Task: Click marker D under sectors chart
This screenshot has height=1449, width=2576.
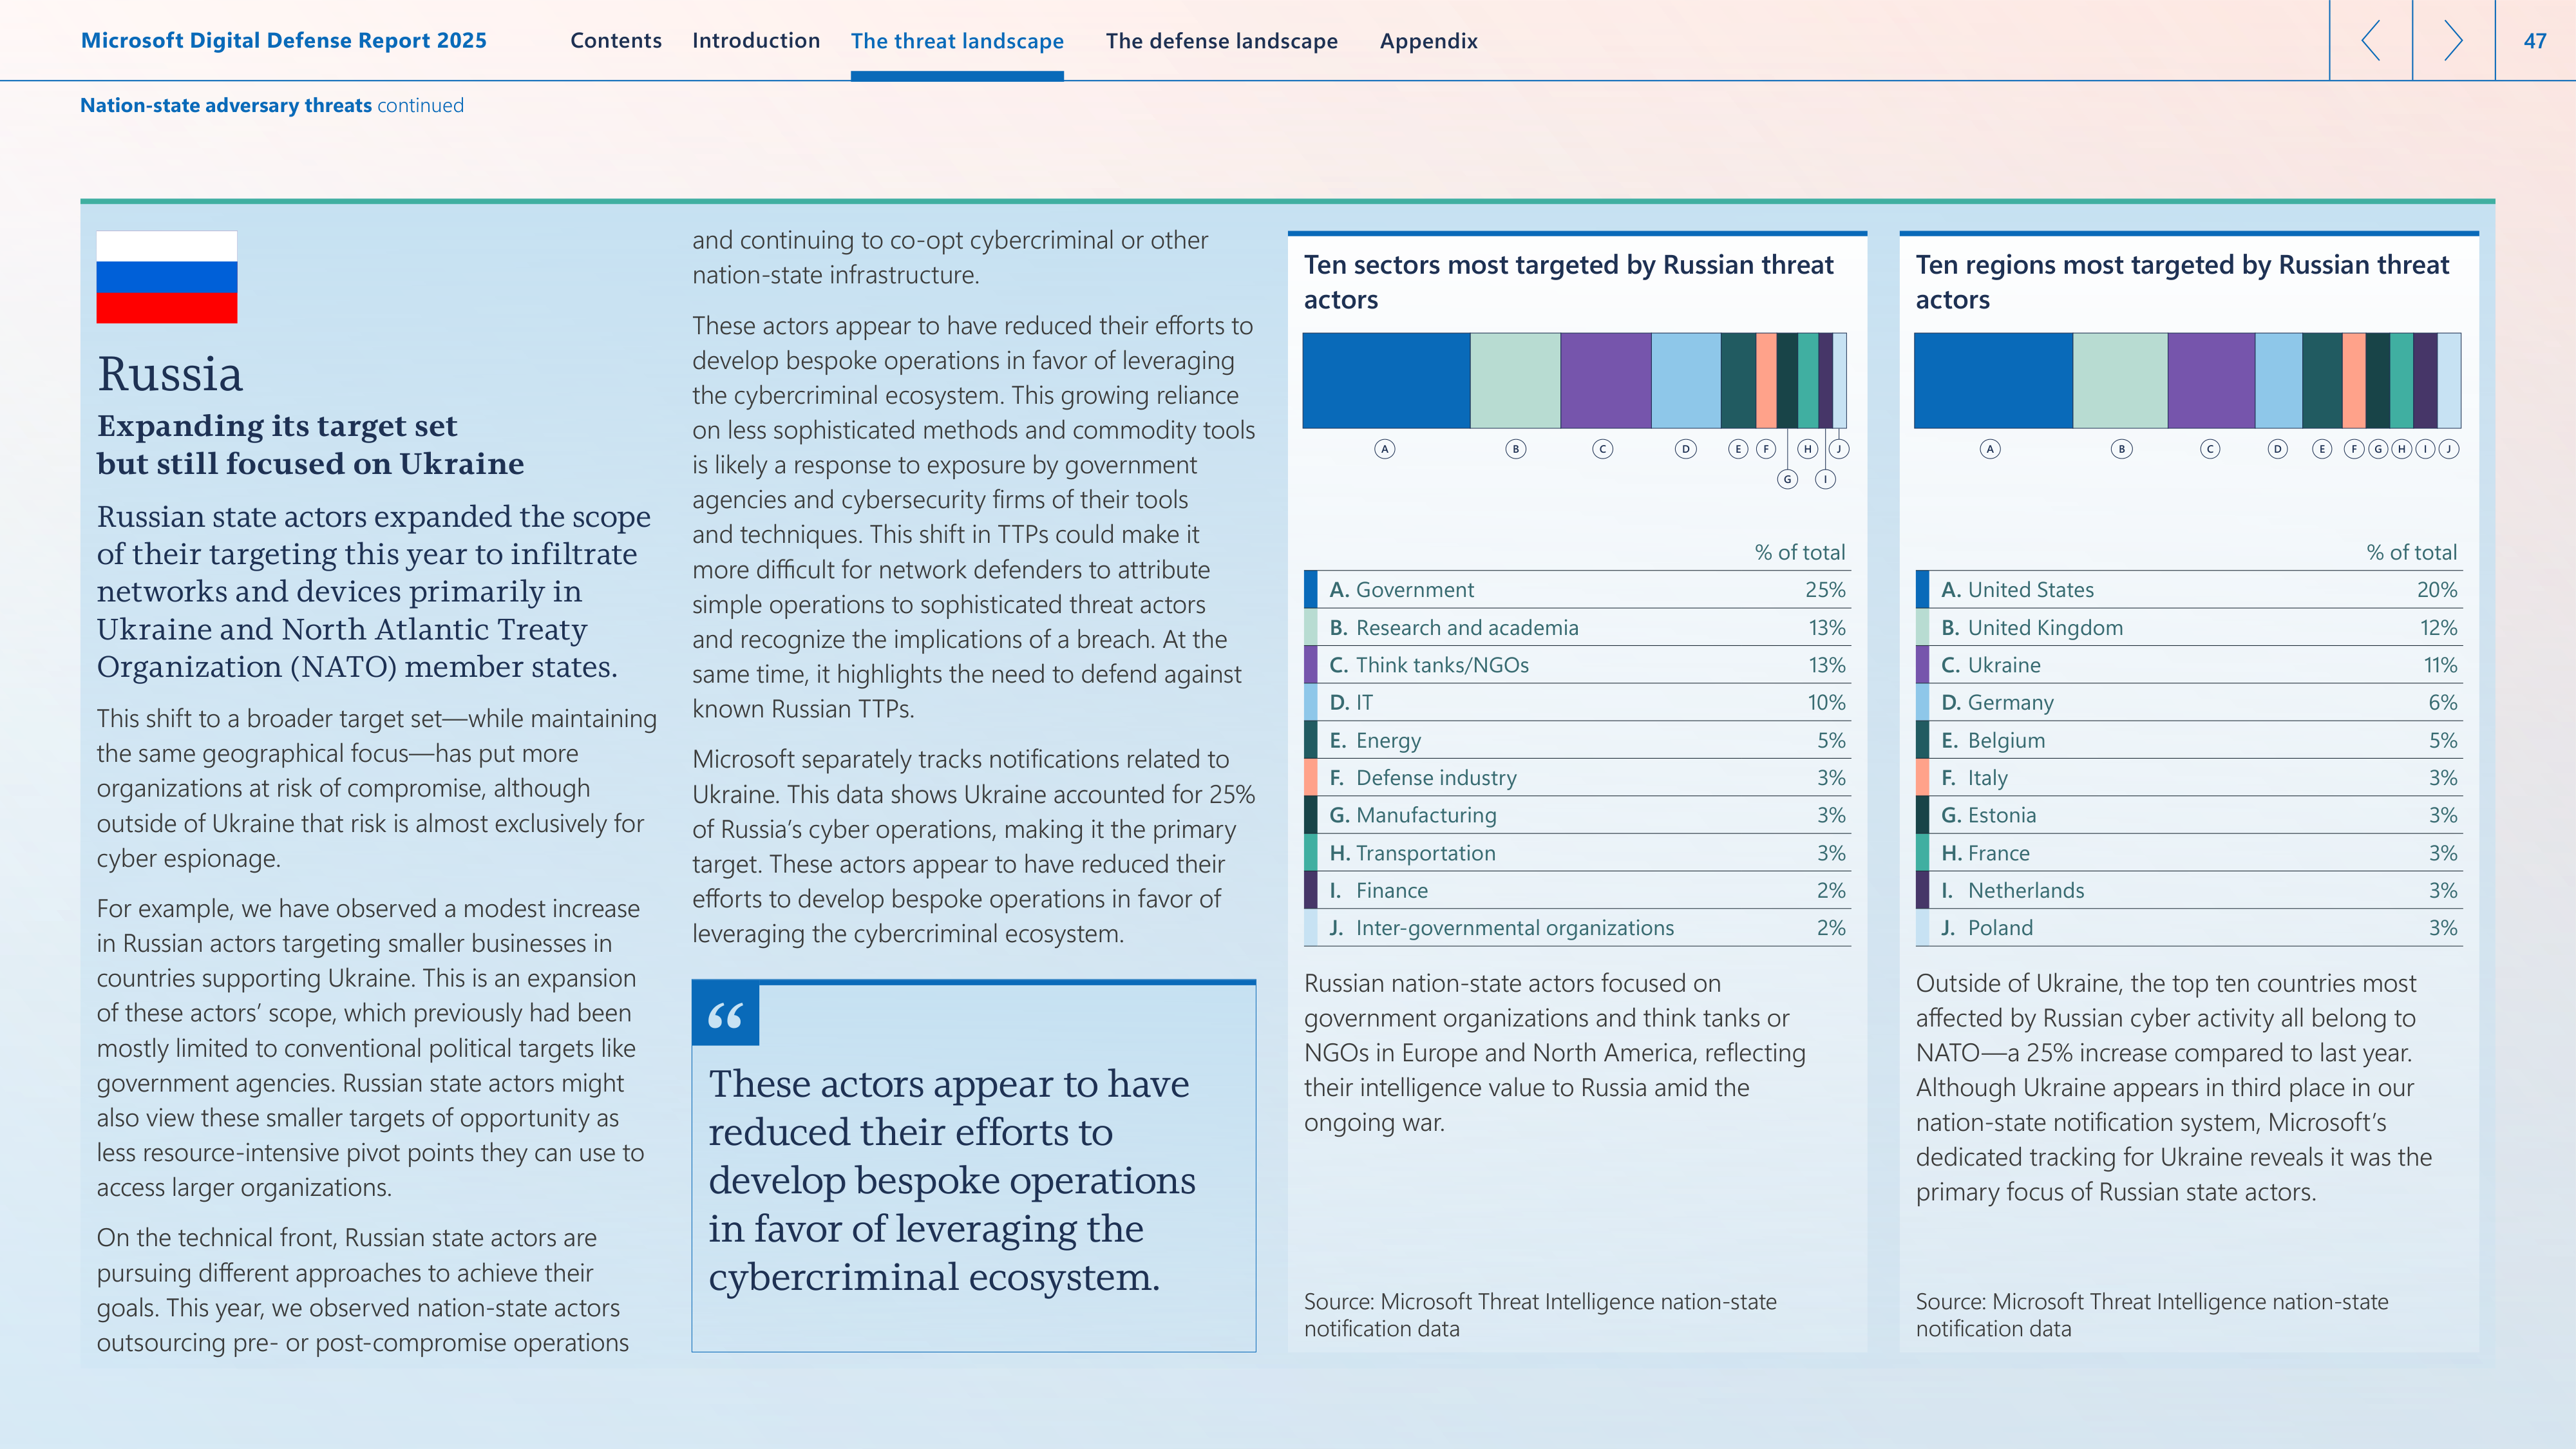Action: point(1686,449)
